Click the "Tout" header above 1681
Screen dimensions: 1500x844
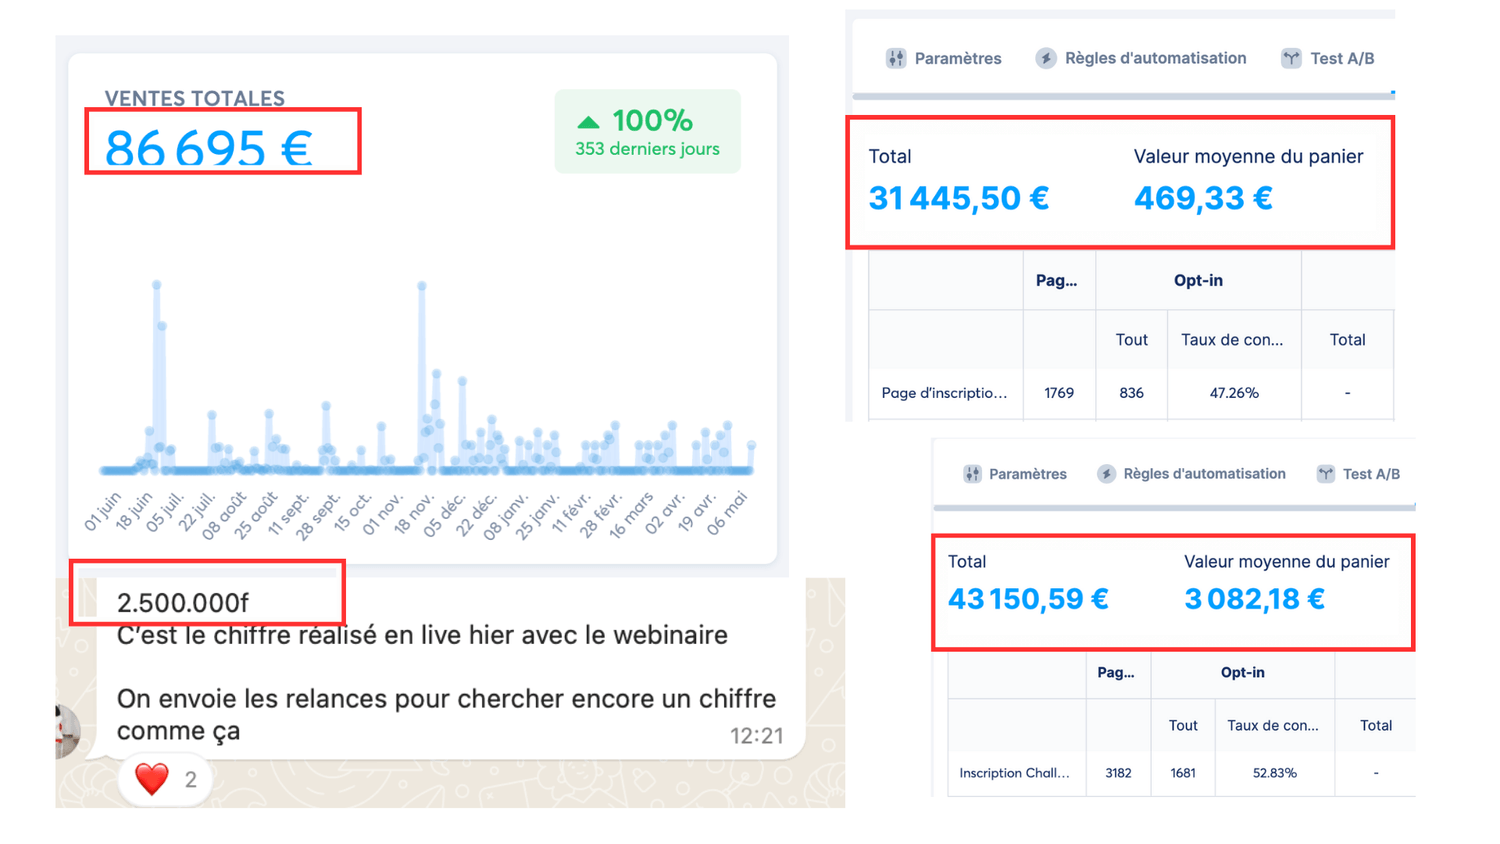click(1183, 726)
